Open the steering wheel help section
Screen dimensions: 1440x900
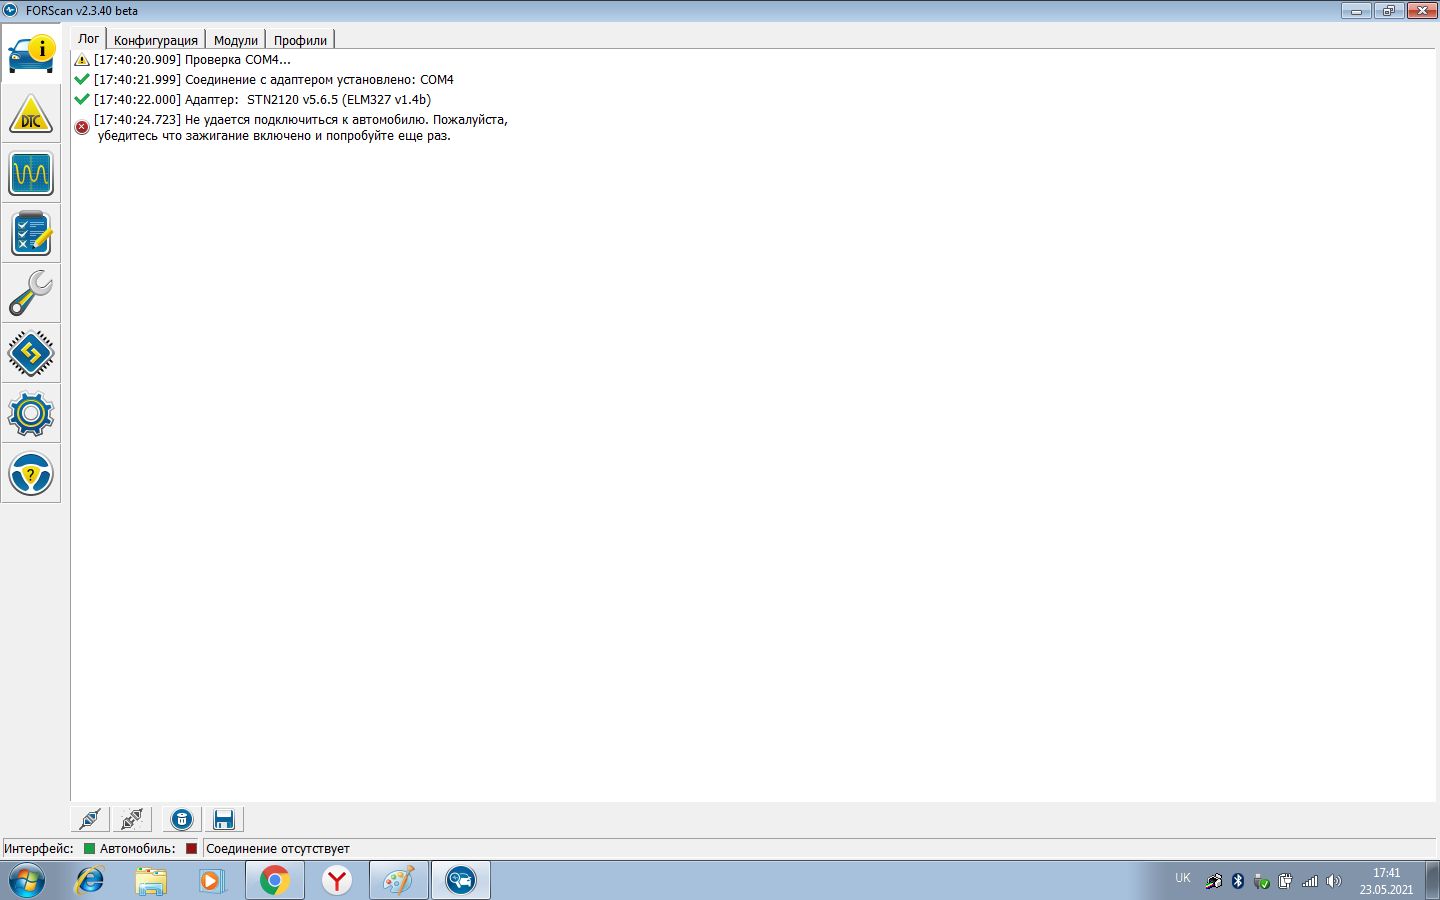point(31,474)
